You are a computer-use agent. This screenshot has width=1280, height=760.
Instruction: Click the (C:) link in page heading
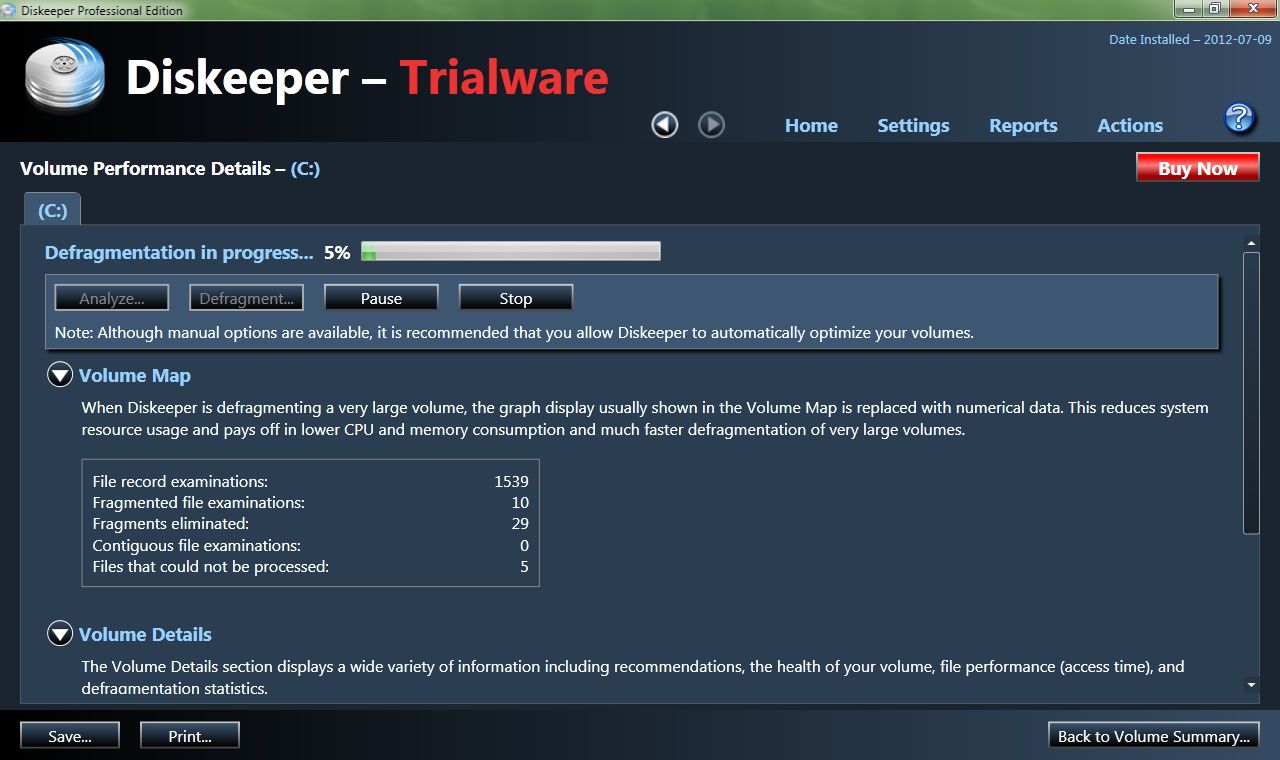[305, 169]
